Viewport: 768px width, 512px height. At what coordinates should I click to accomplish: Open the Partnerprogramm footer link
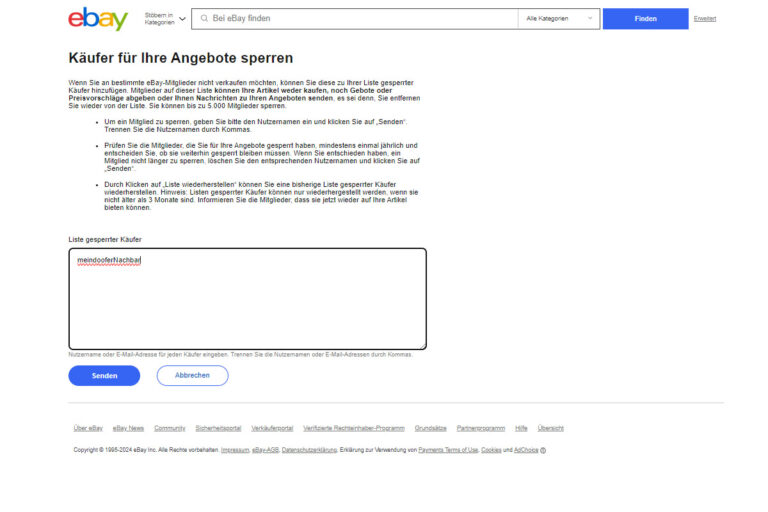point(480,428)
